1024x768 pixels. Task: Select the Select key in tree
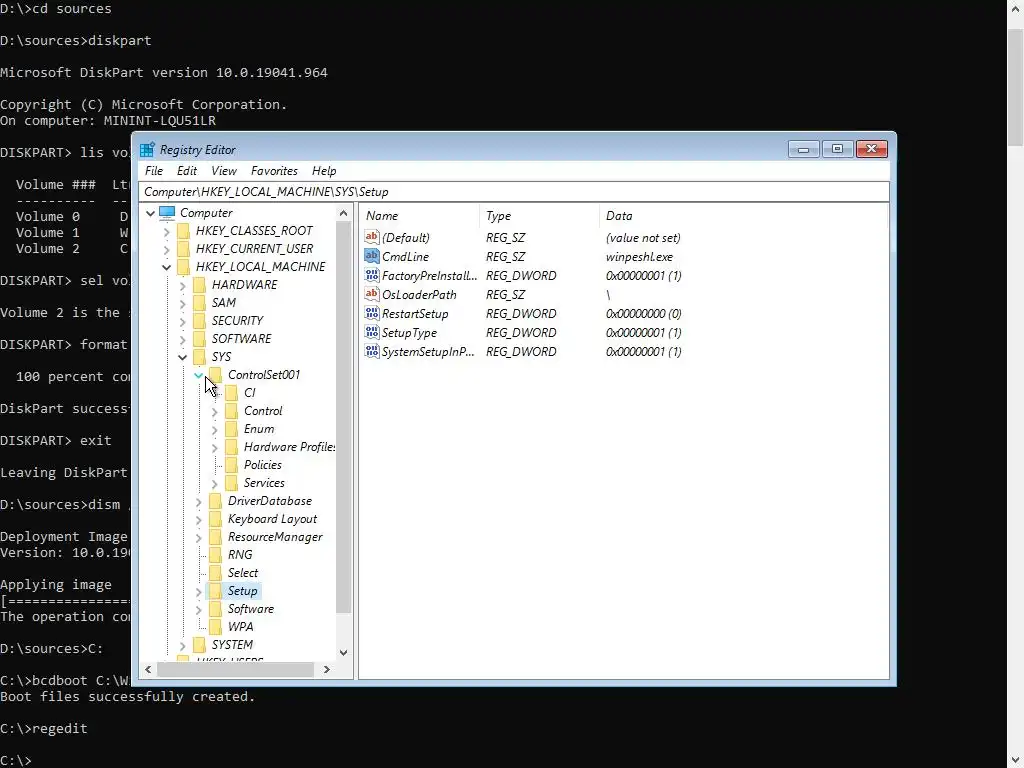click(242, 573)
